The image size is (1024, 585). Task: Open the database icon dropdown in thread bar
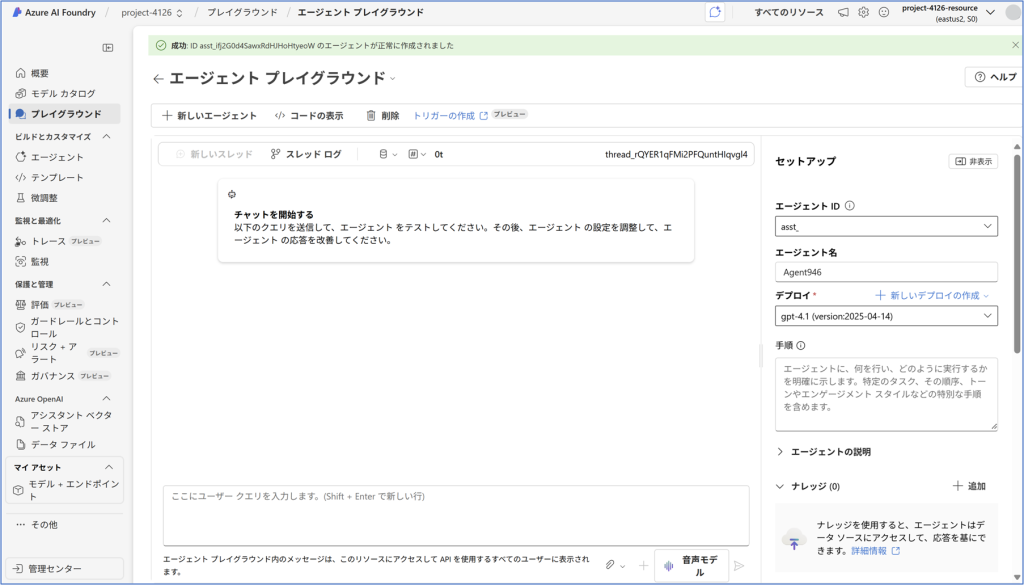click(x=388, y=154)
